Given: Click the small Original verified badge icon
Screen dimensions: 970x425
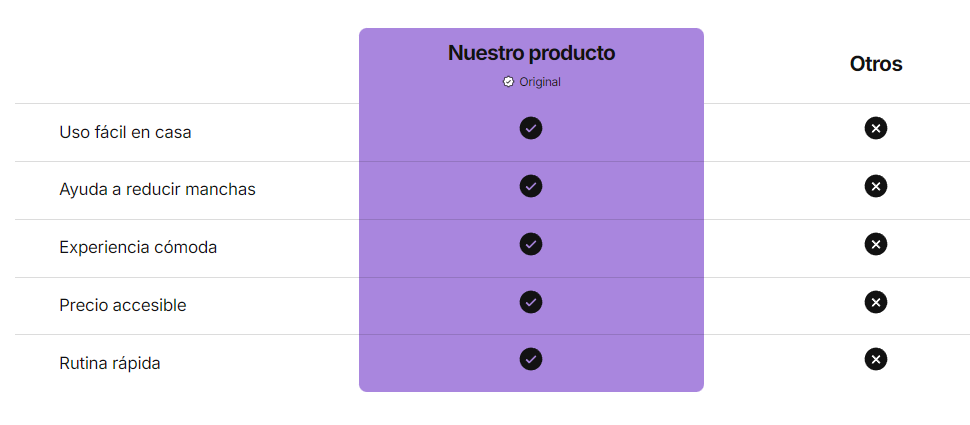Looking at the screenshot, I should coord(508,82).
